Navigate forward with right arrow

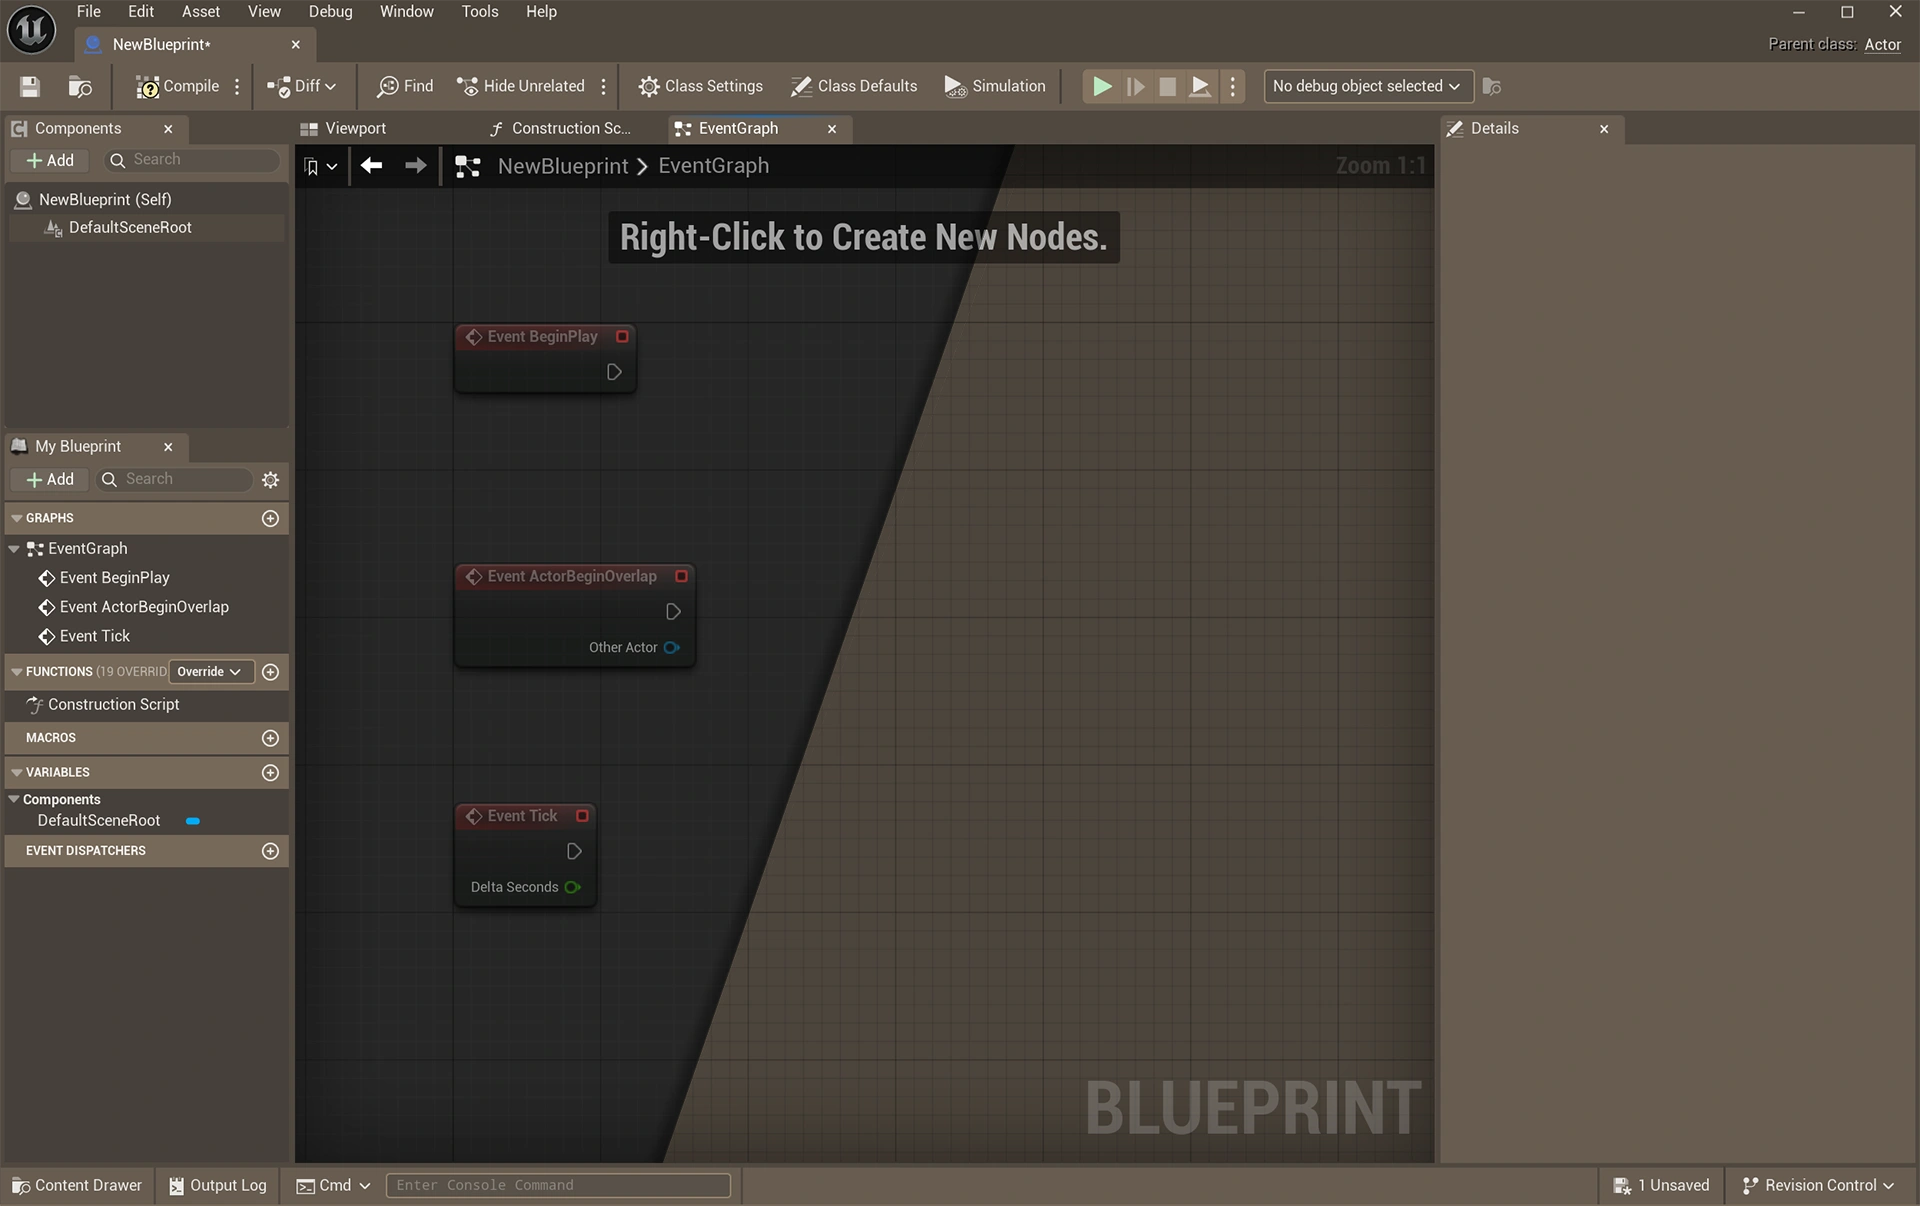pyautogui.click(x=415, y=166)
